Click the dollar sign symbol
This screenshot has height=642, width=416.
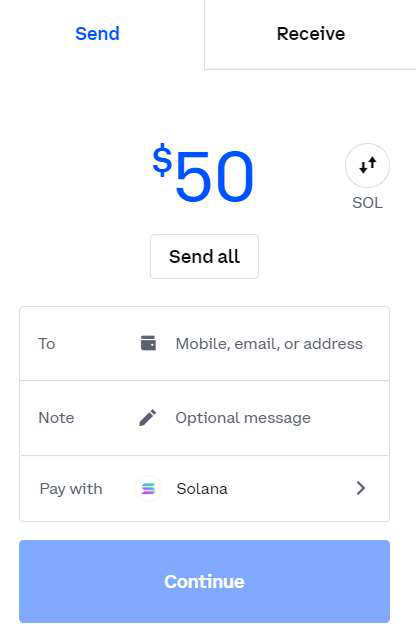[162, 160]
